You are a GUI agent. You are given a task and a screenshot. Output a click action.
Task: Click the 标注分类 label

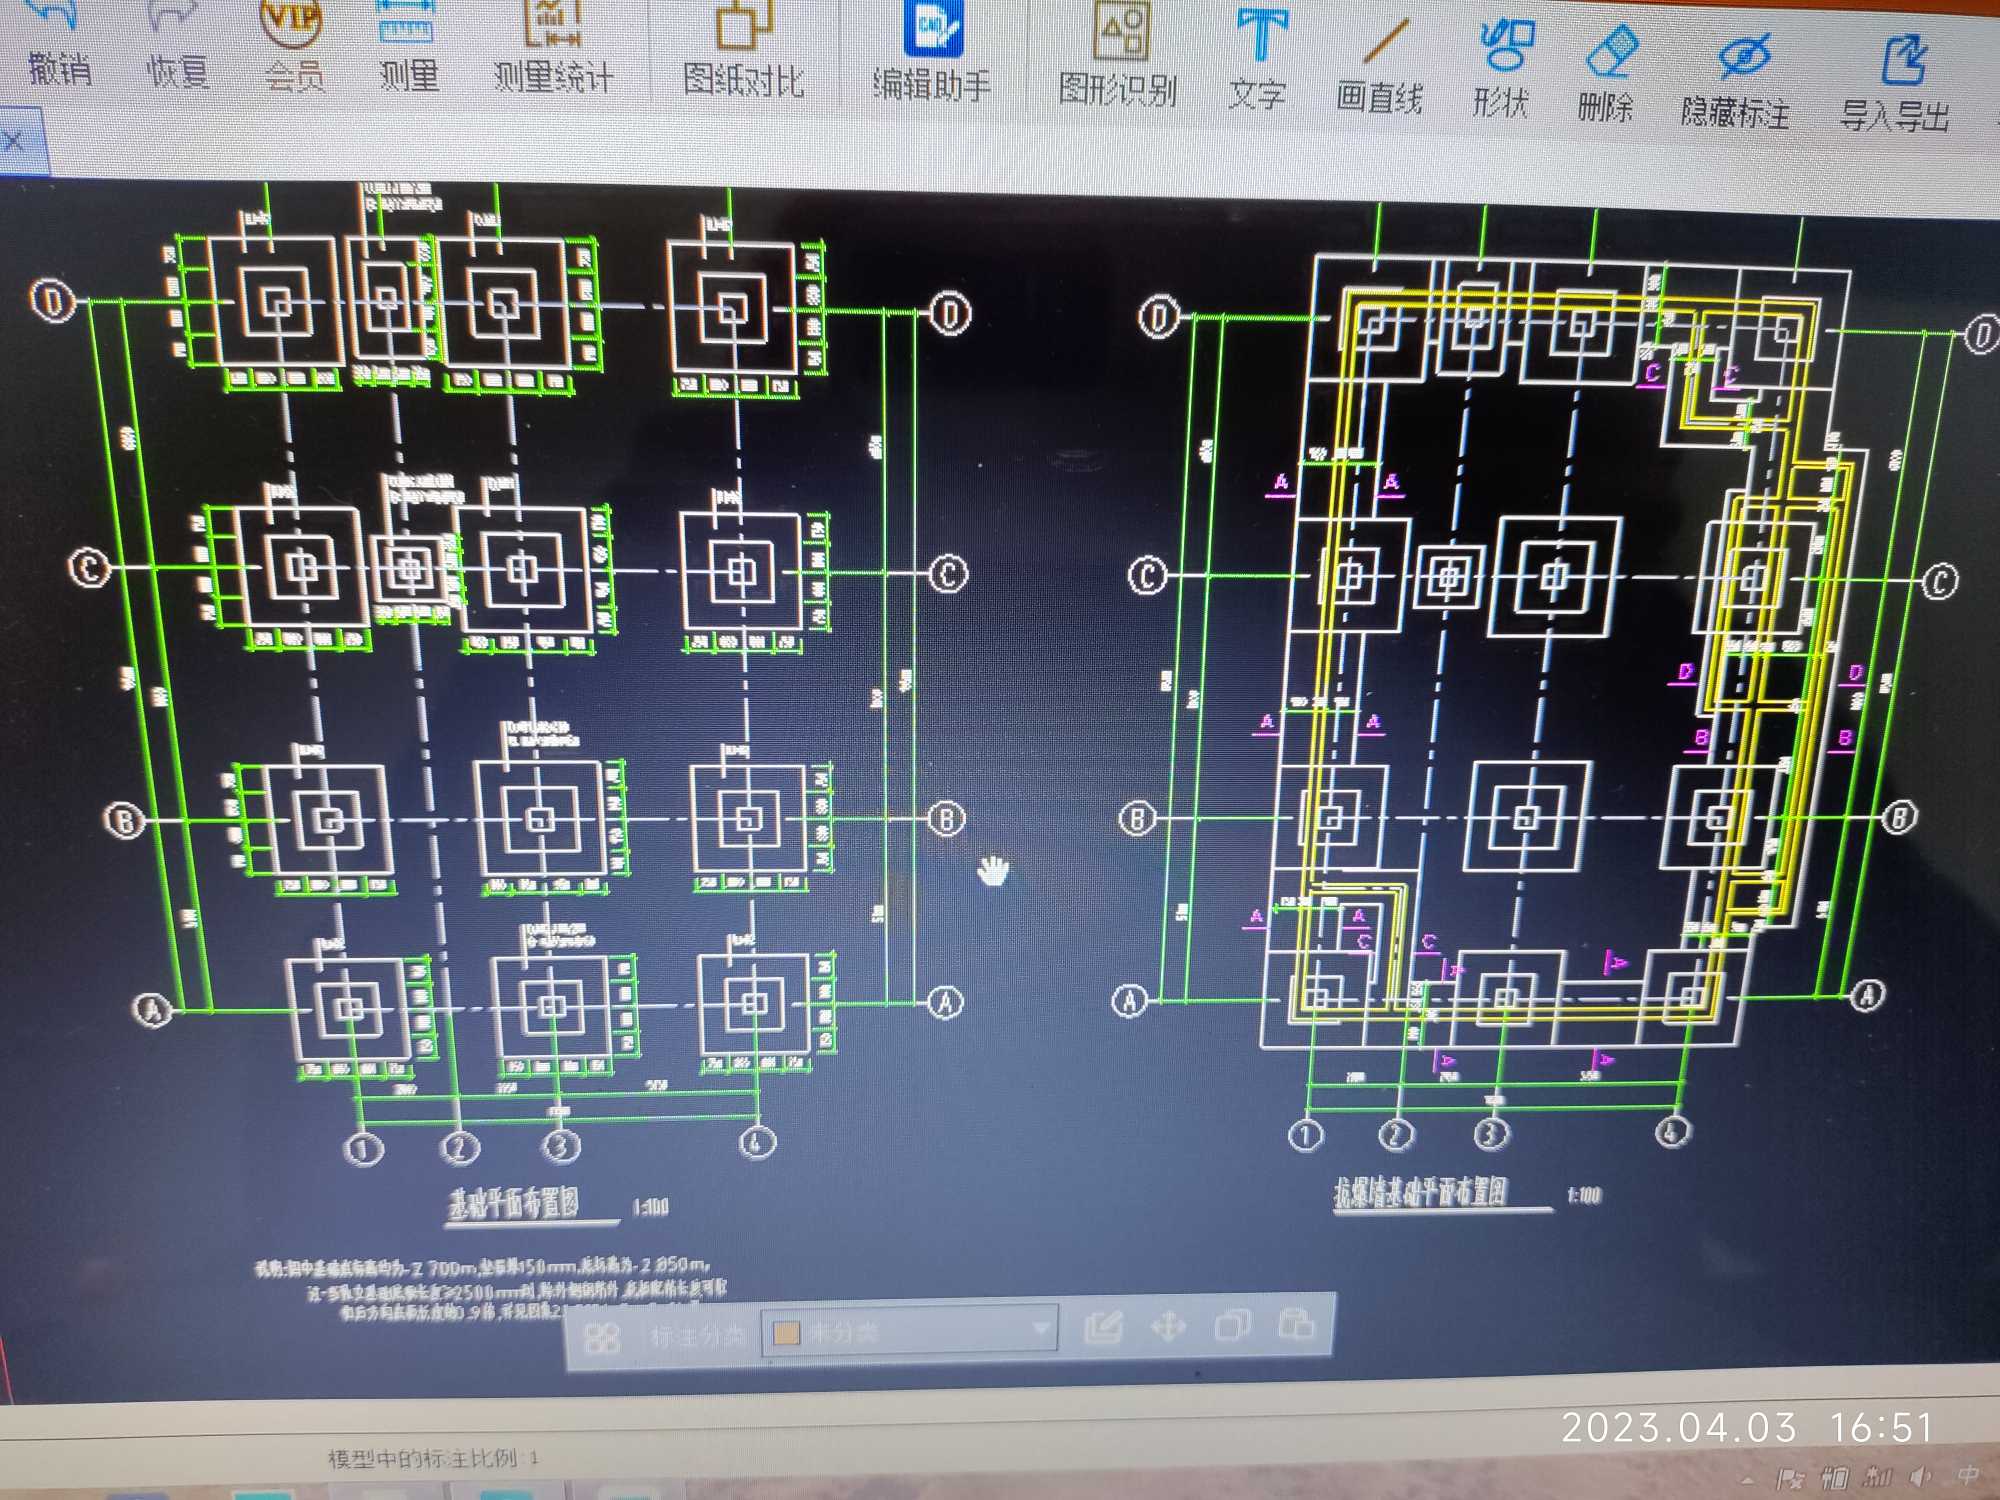(697, 1336)
